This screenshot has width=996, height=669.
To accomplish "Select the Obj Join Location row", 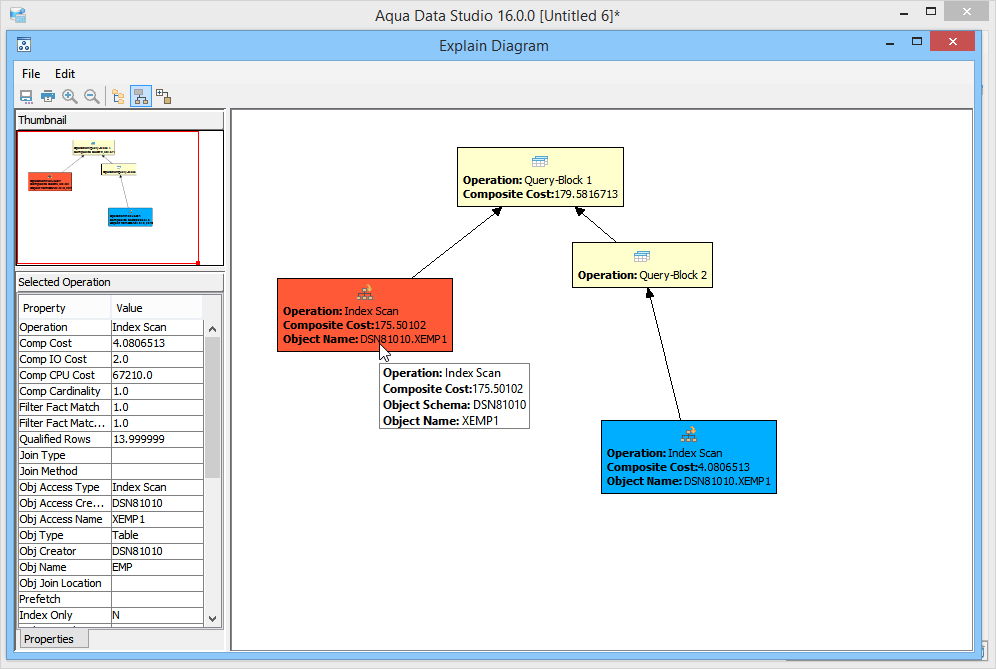I will [x=111, y=583].
